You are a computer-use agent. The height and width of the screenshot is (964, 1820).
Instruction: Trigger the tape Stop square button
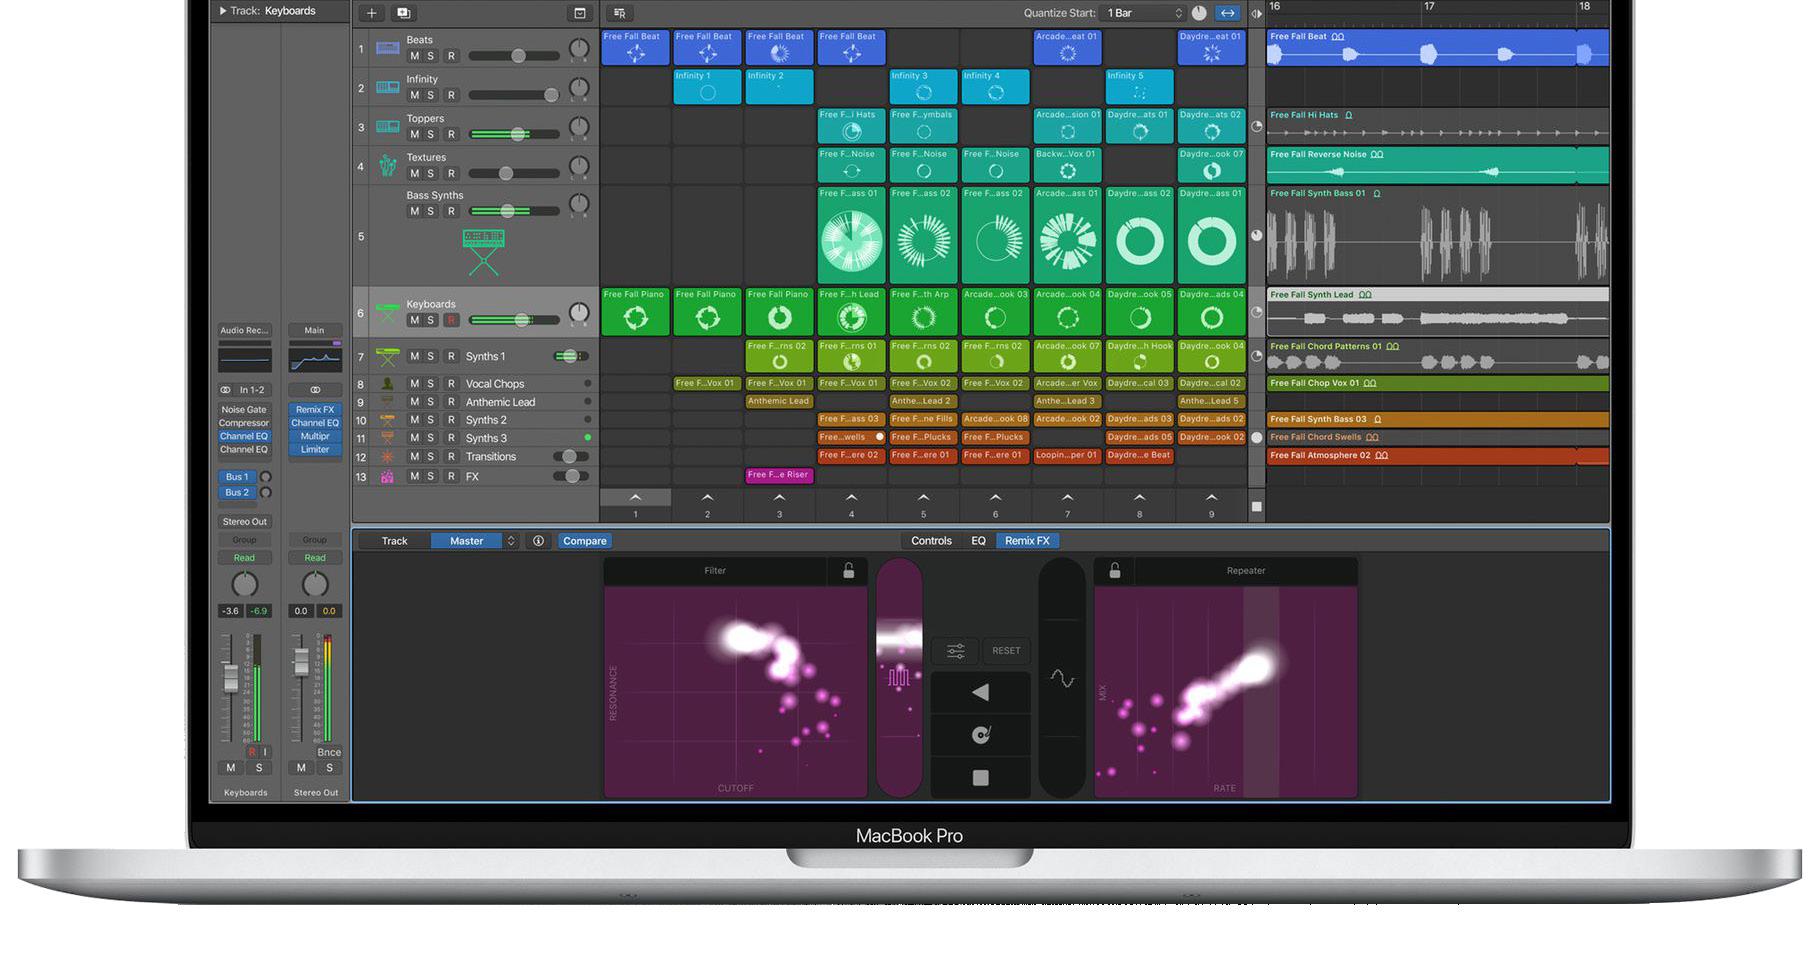coord(980,778)
